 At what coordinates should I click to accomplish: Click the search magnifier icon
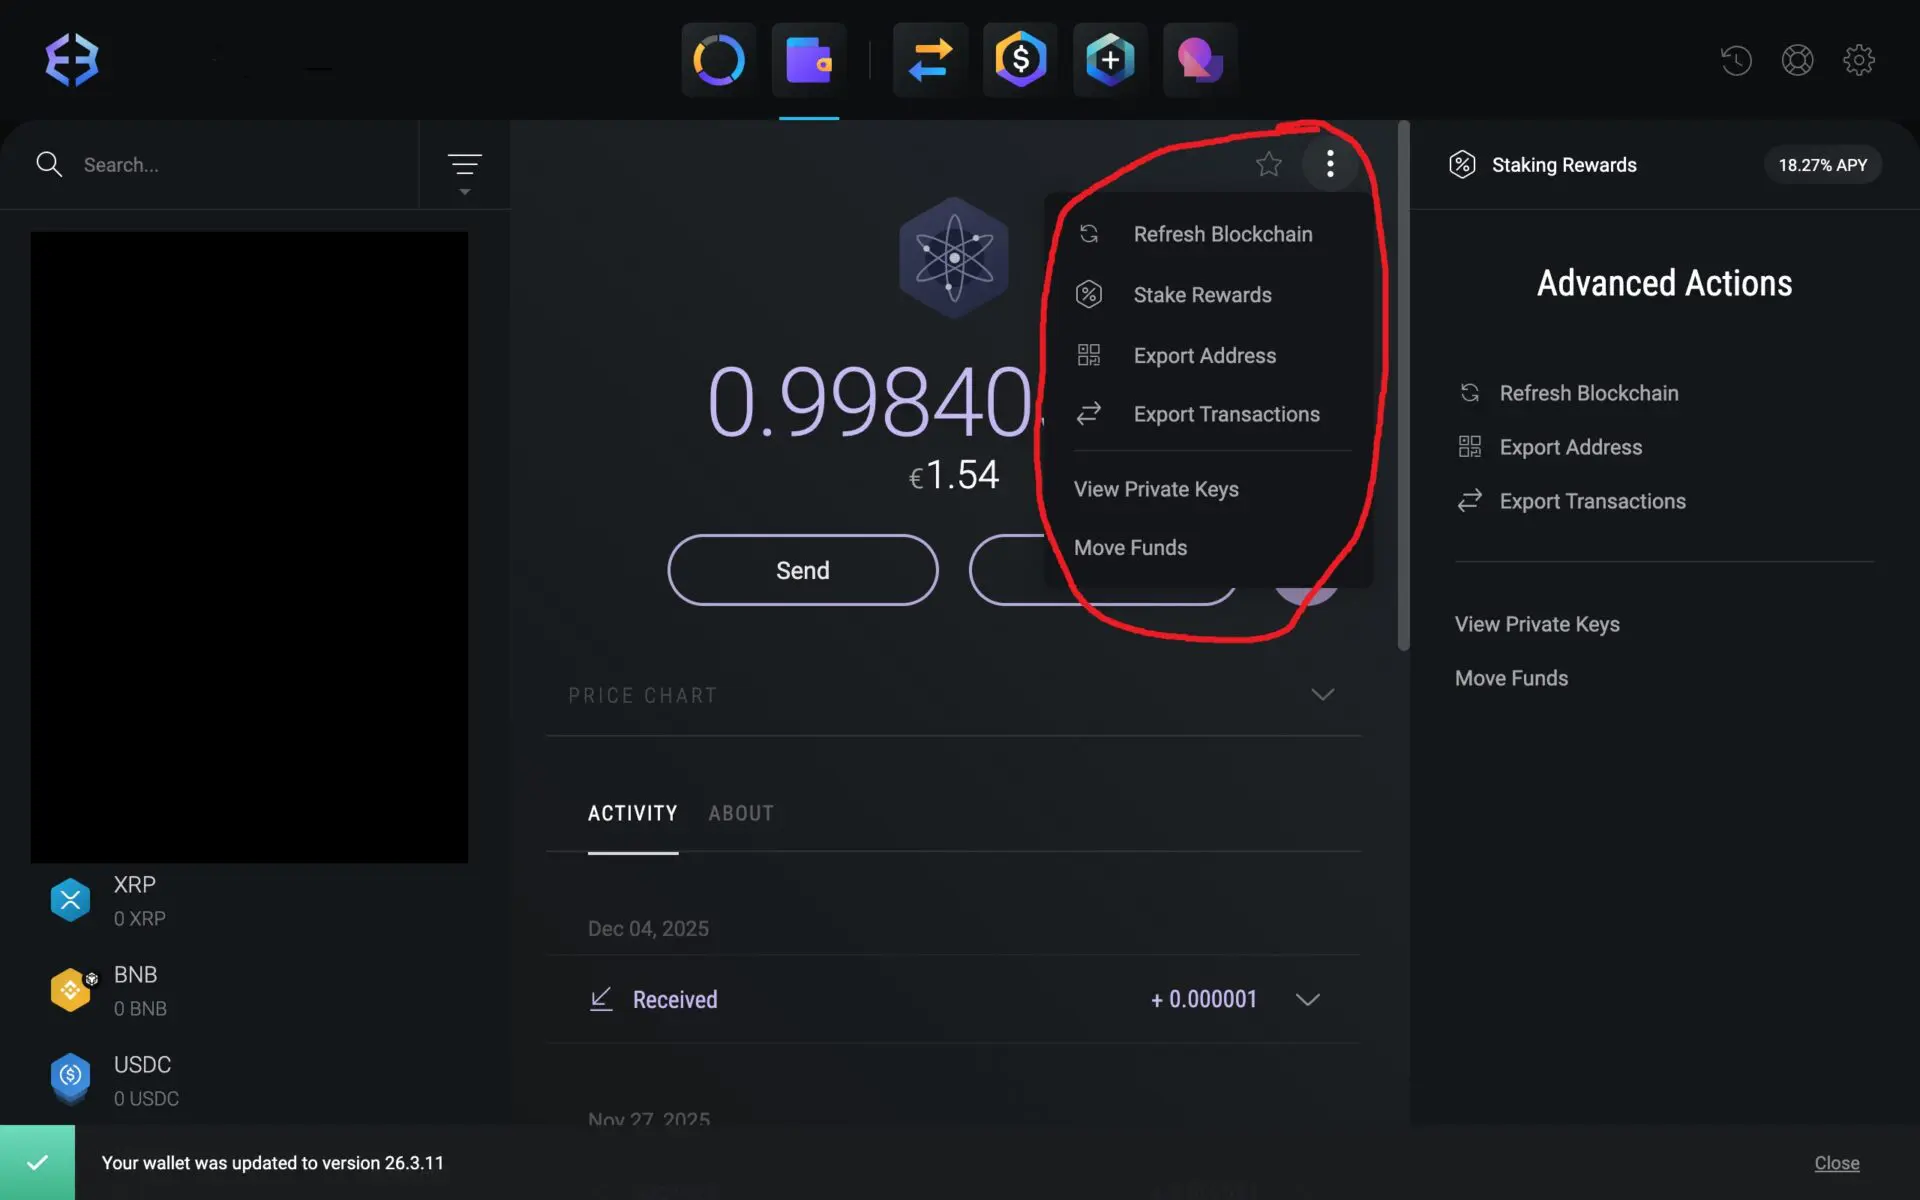click(x=49, y=164)
